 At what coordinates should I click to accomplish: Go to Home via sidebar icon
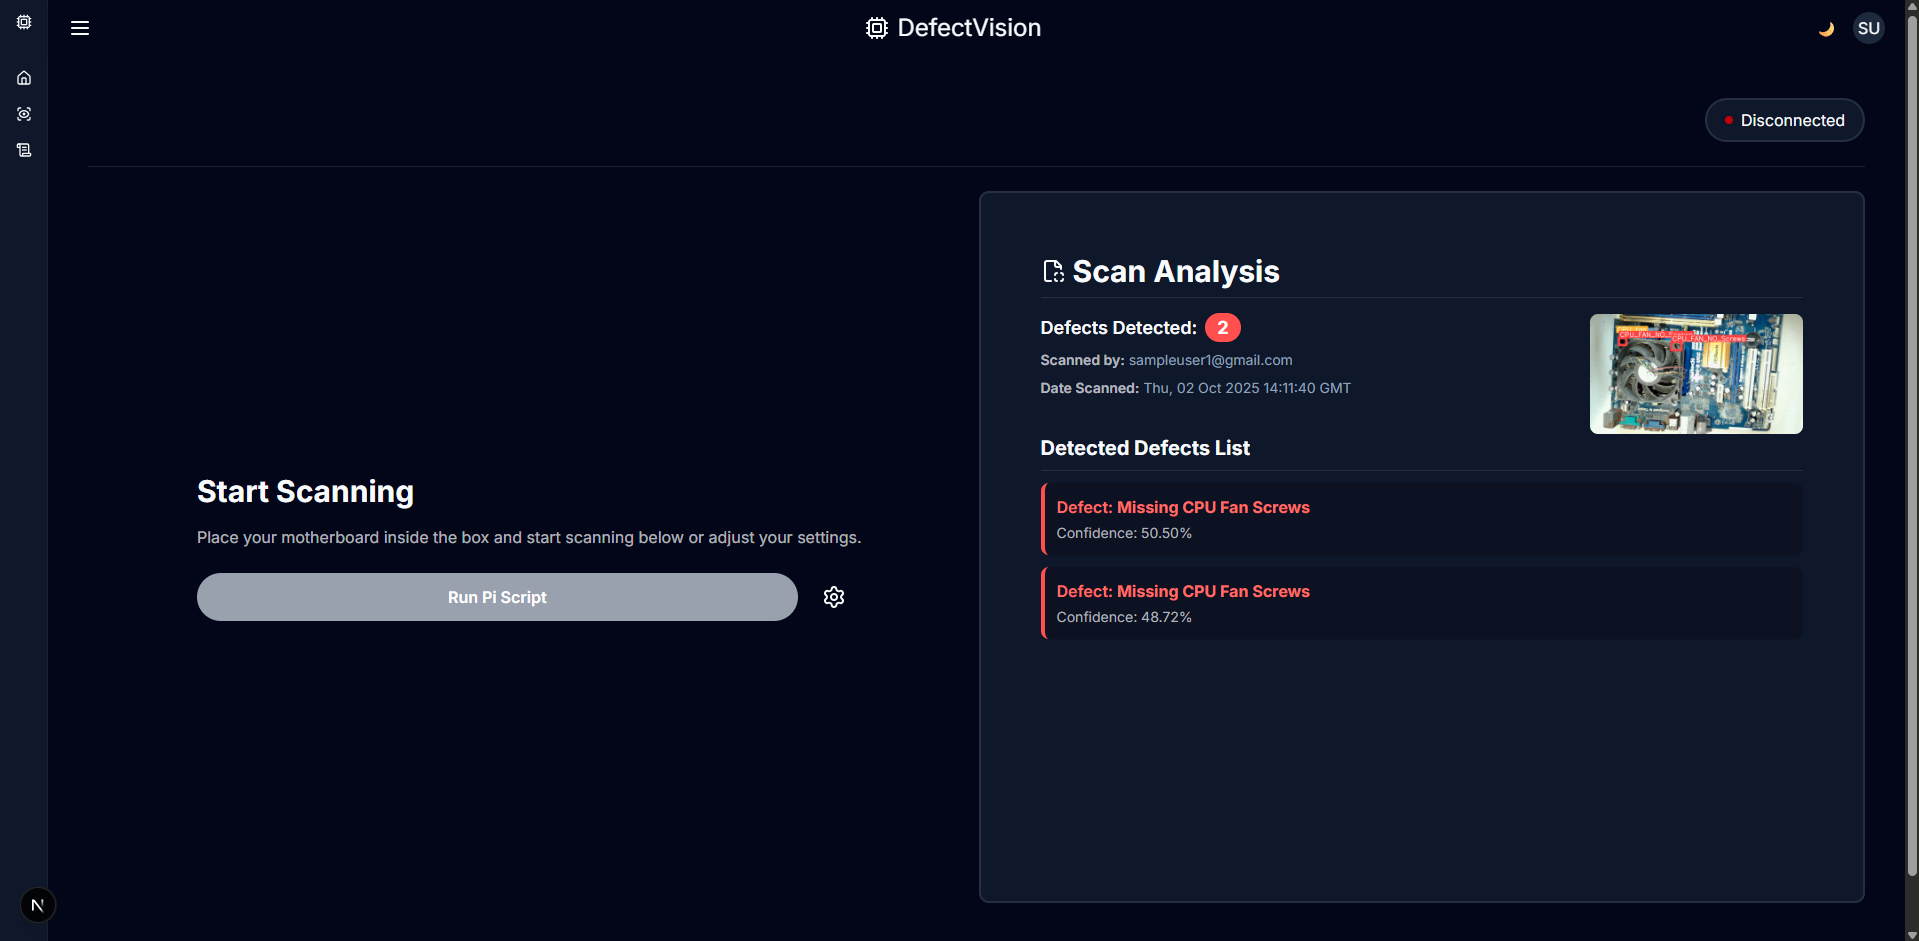[x=24, y=78]
